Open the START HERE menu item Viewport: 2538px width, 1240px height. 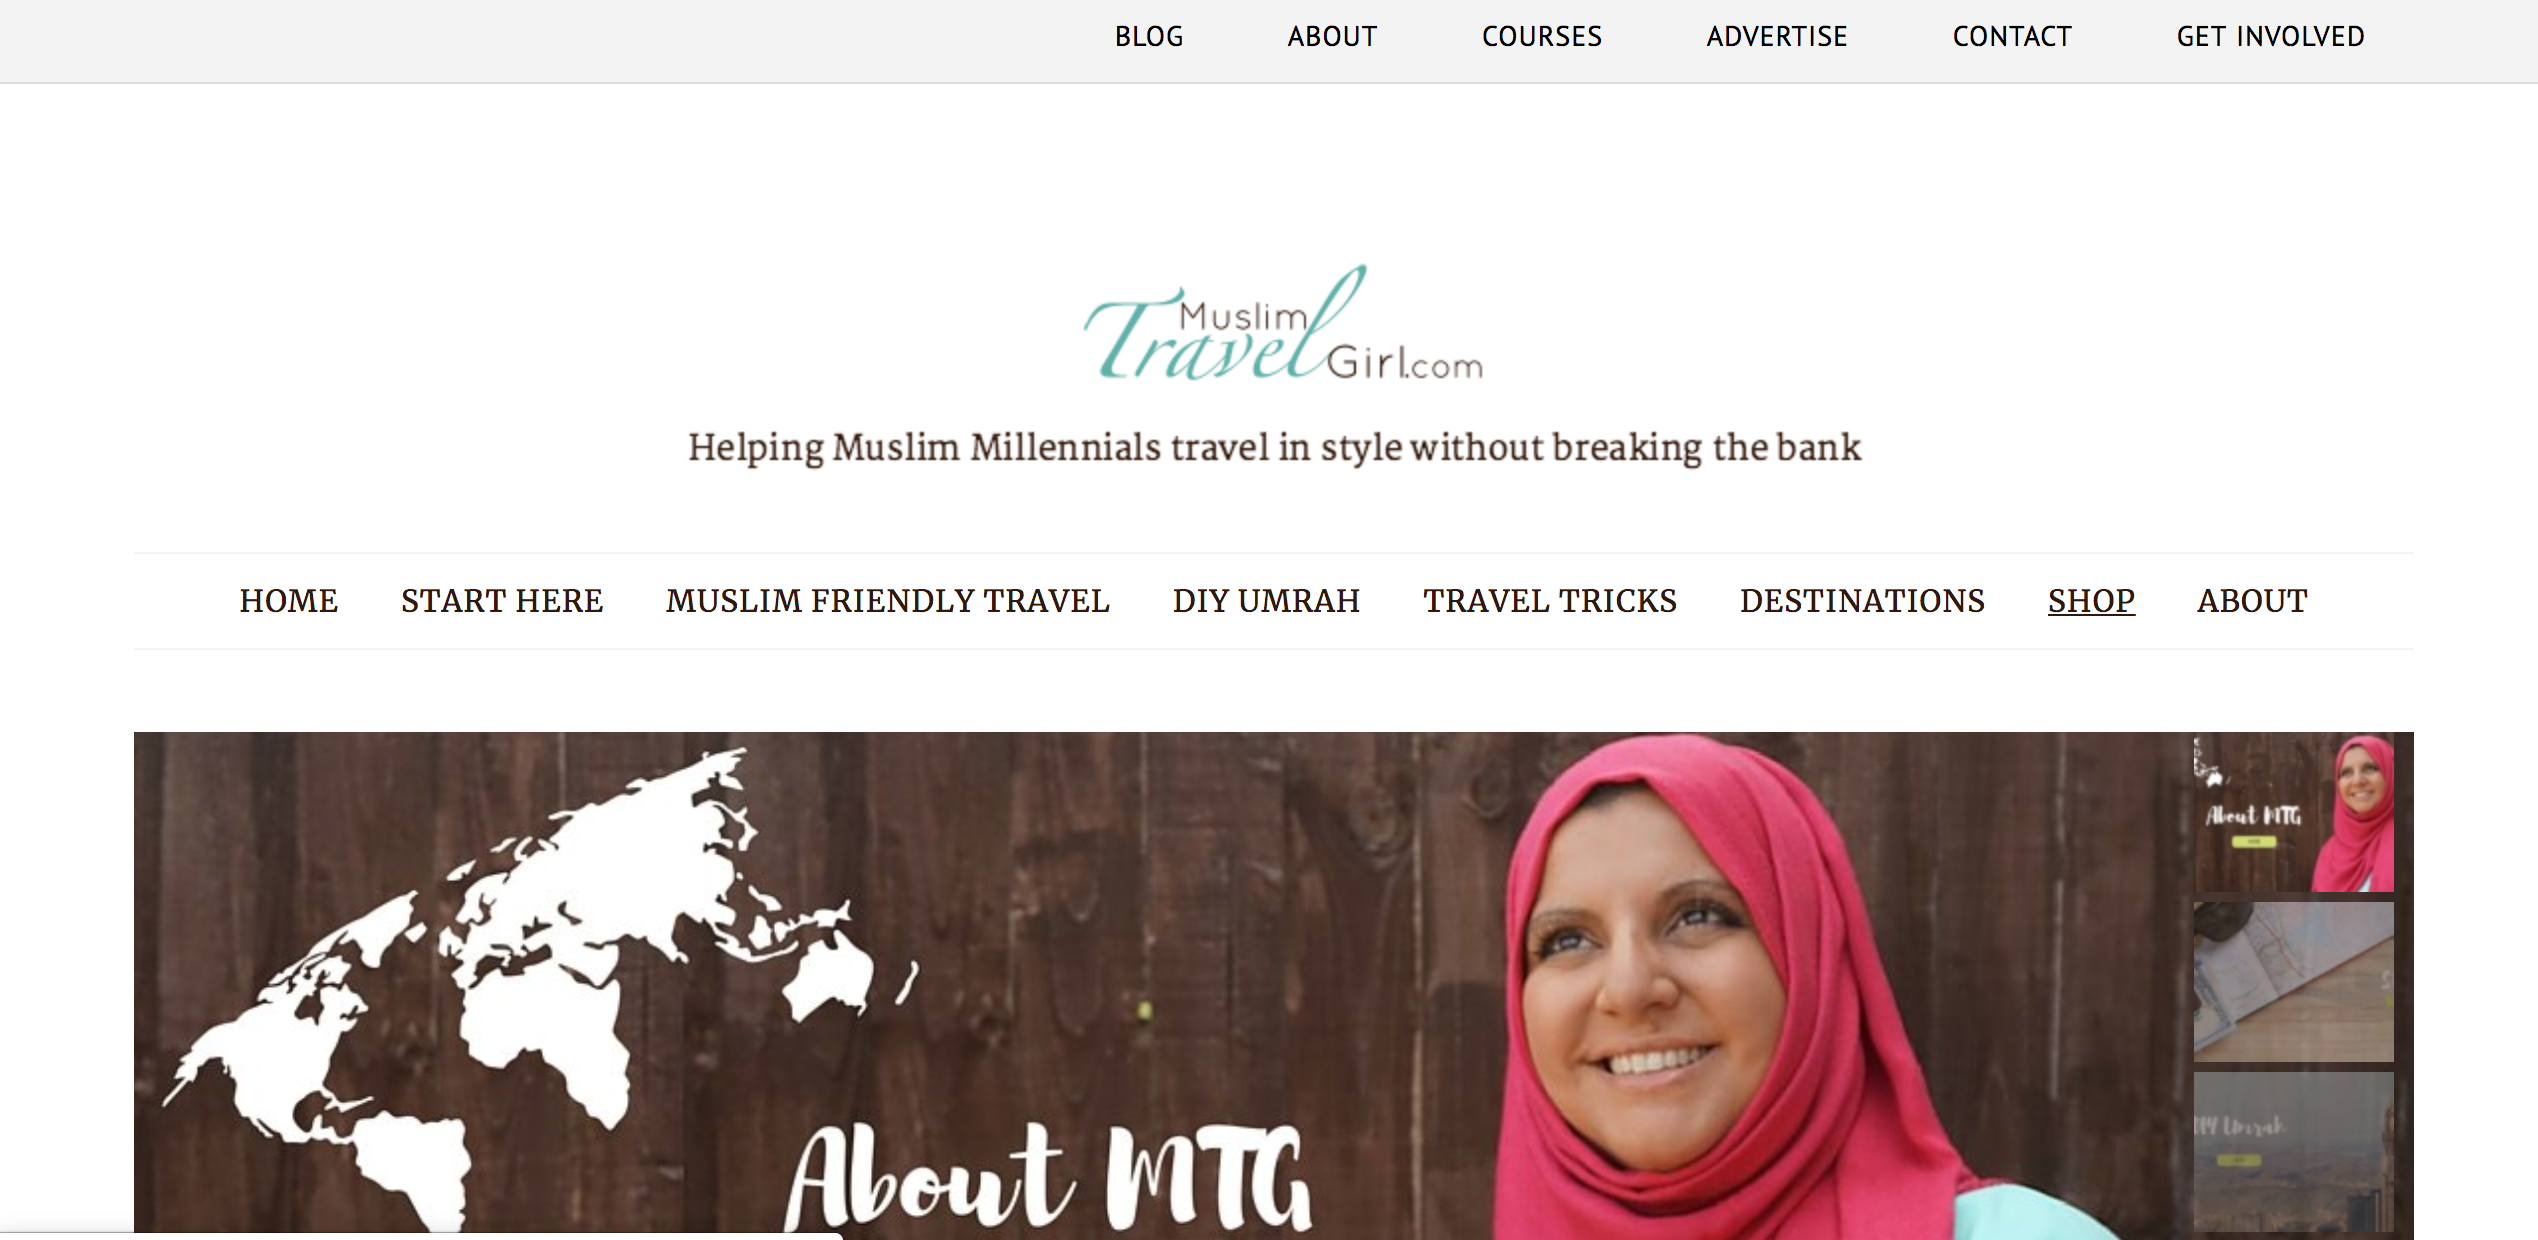[502, 601]
